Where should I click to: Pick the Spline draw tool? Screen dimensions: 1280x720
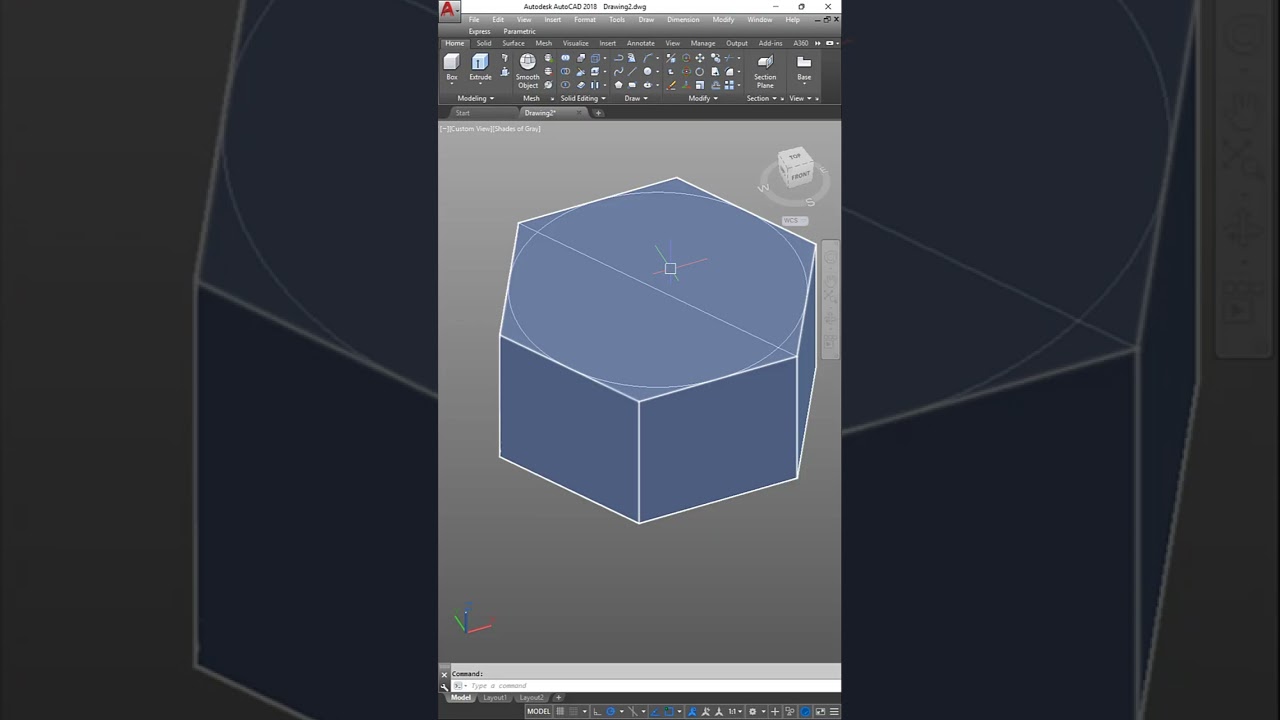point(618,71)
